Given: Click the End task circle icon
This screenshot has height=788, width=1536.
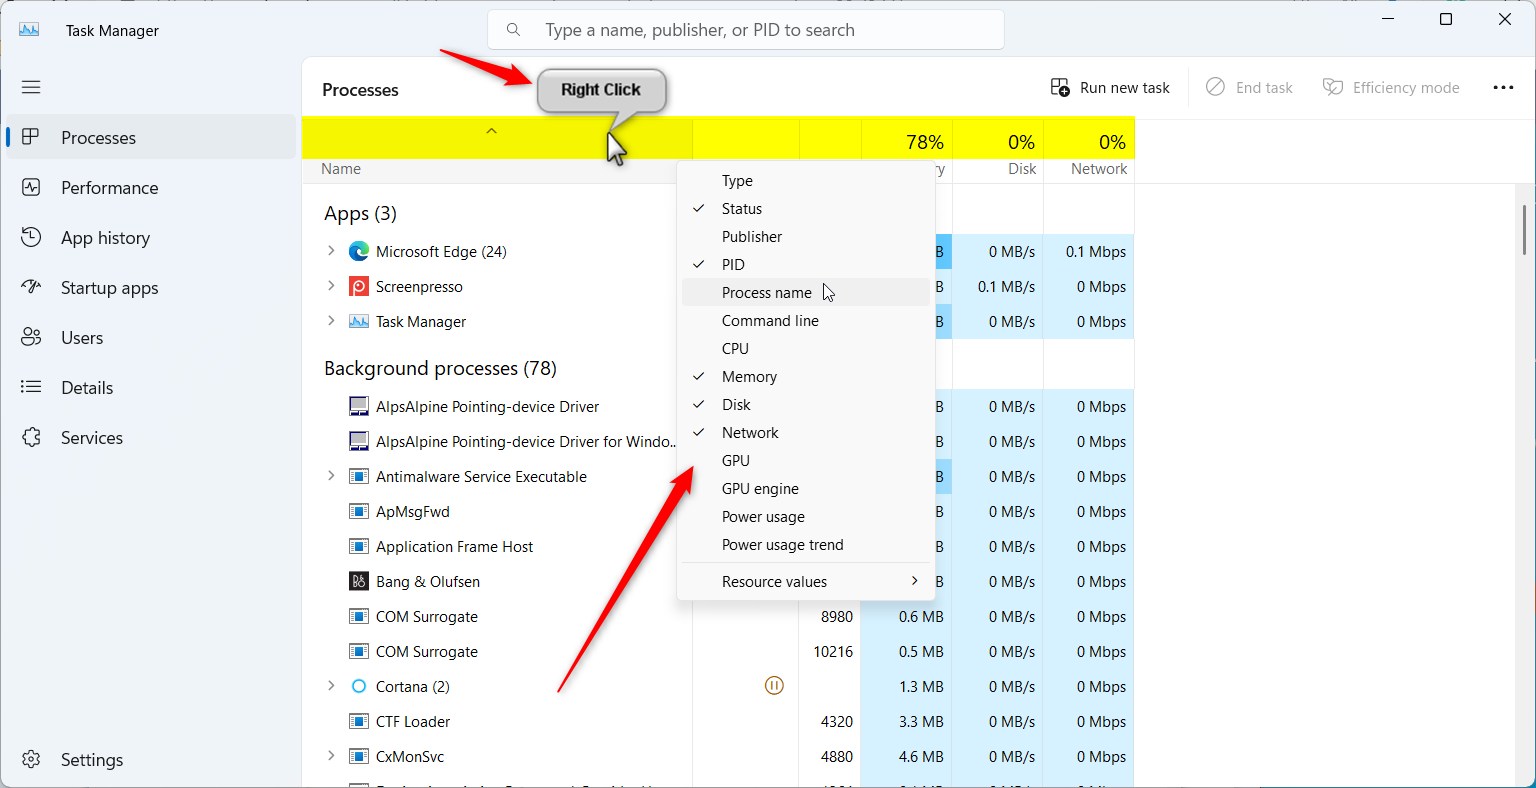Looking at the screenshot, I should (x=1215, y=87).
